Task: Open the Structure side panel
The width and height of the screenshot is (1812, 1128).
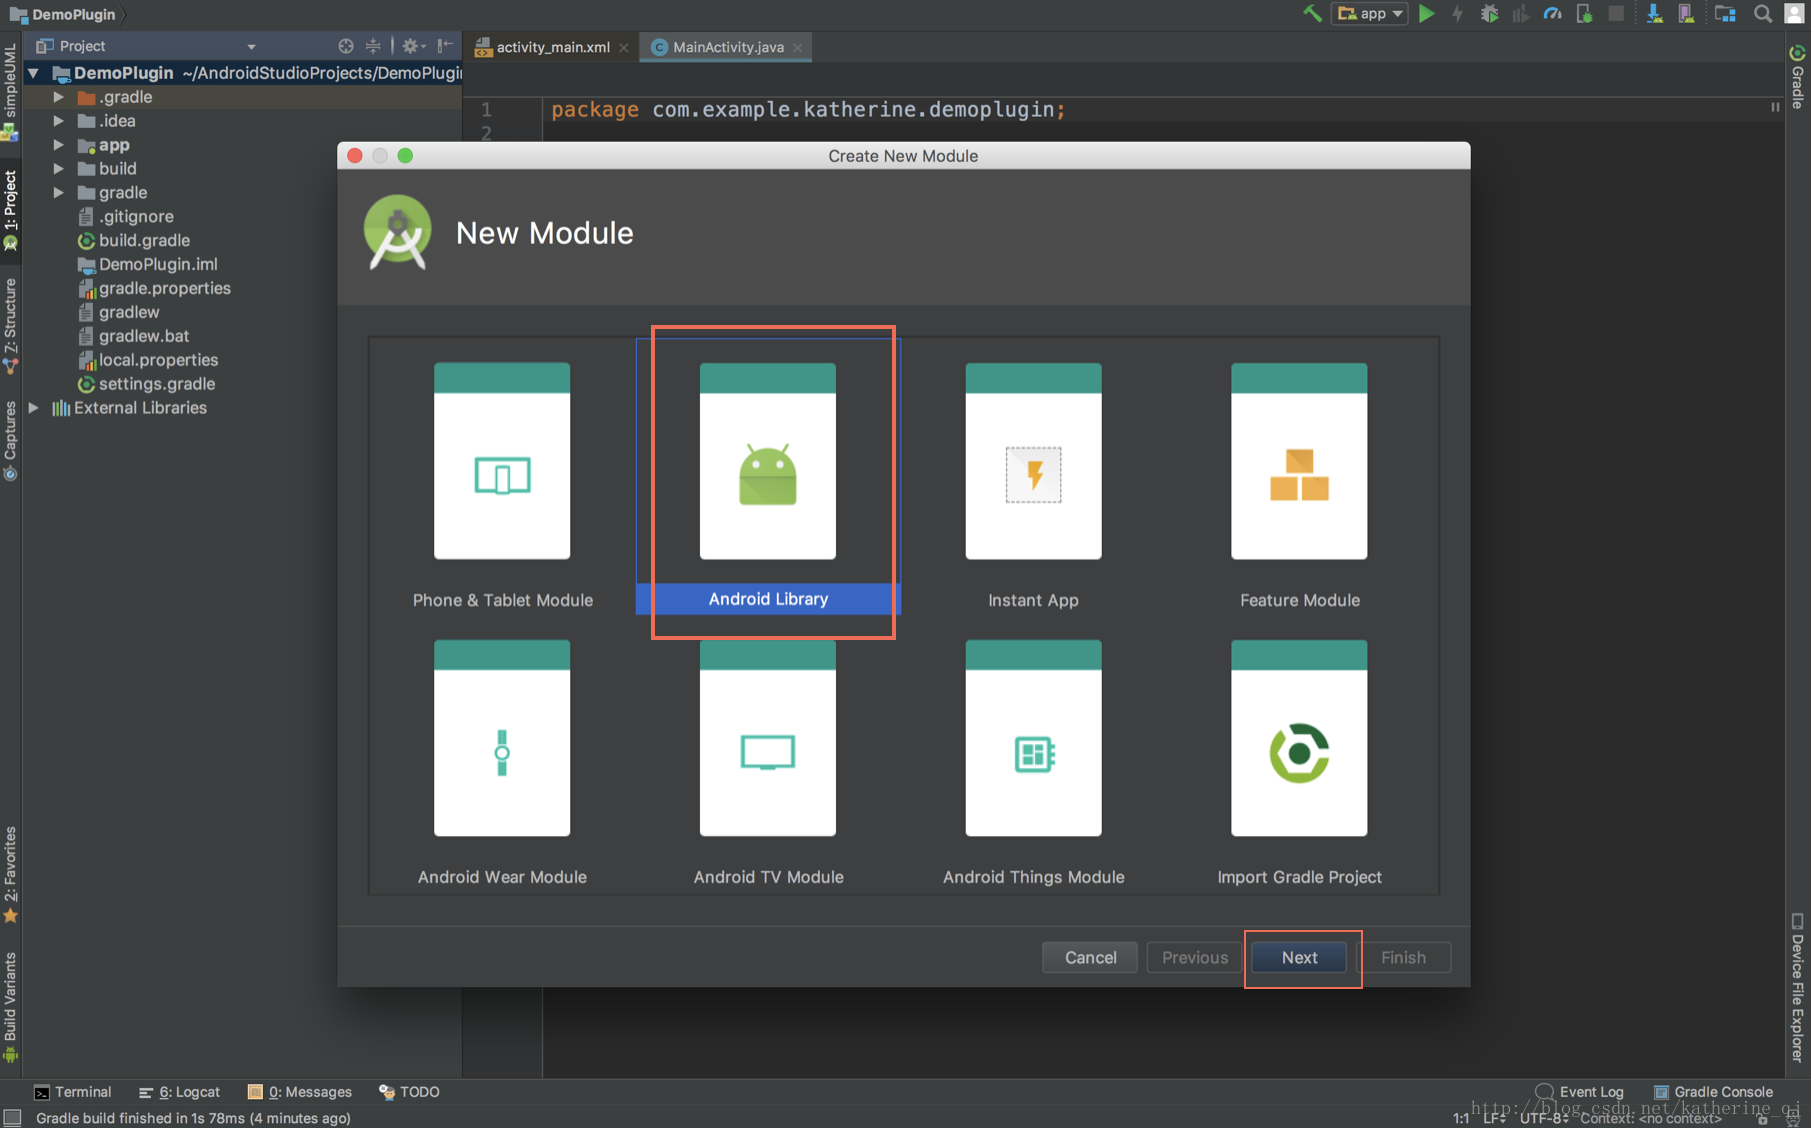Action: (10, 327)
